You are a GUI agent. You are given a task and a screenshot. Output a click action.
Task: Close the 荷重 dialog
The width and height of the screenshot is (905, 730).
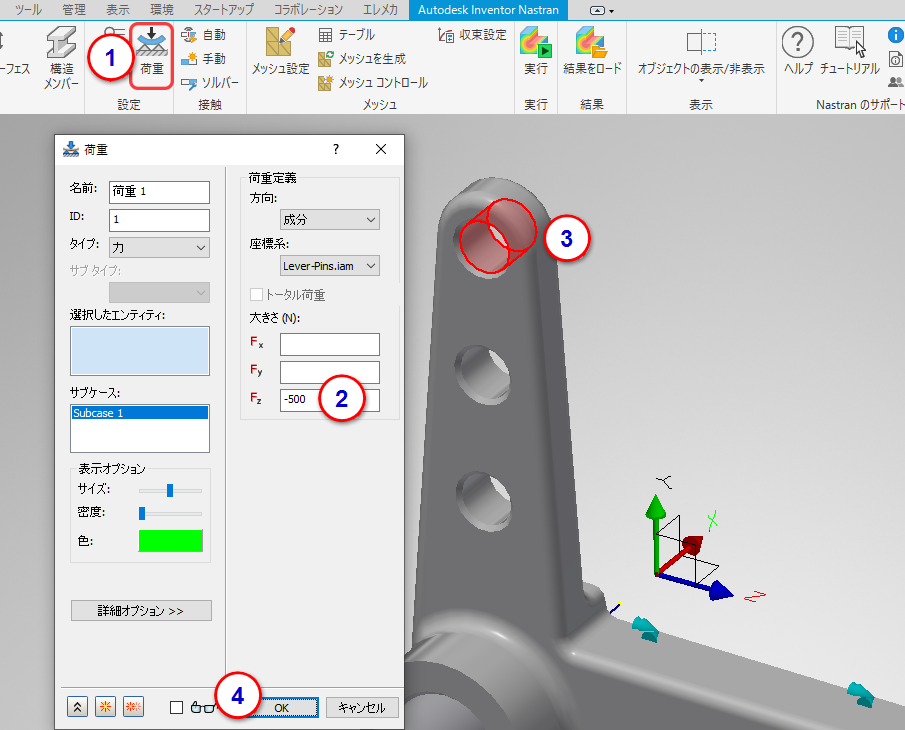pos(381,149)
